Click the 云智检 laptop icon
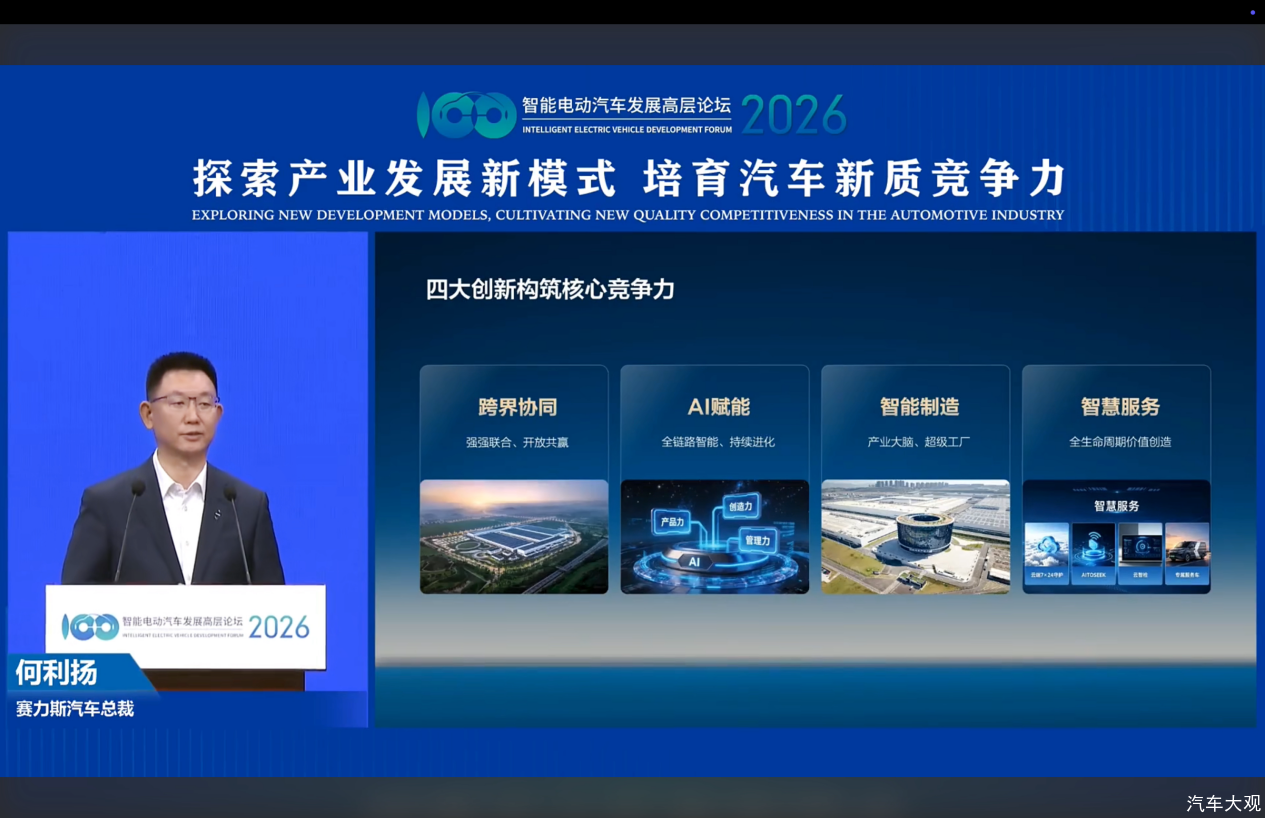Screen dimensions: 1265x818 tap(1140, 548)
